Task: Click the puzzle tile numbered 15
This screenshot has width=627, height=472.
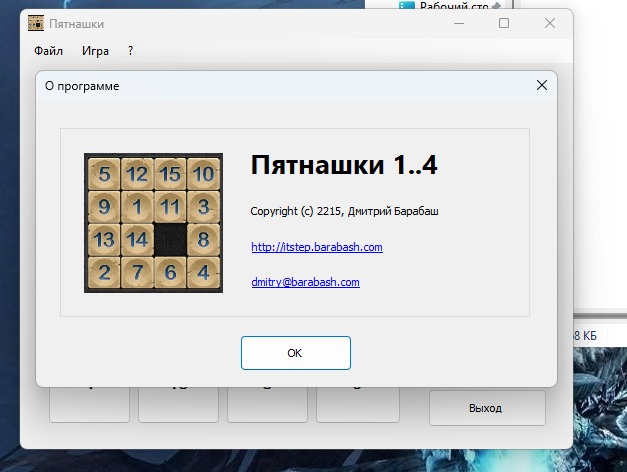Action: 170,174
